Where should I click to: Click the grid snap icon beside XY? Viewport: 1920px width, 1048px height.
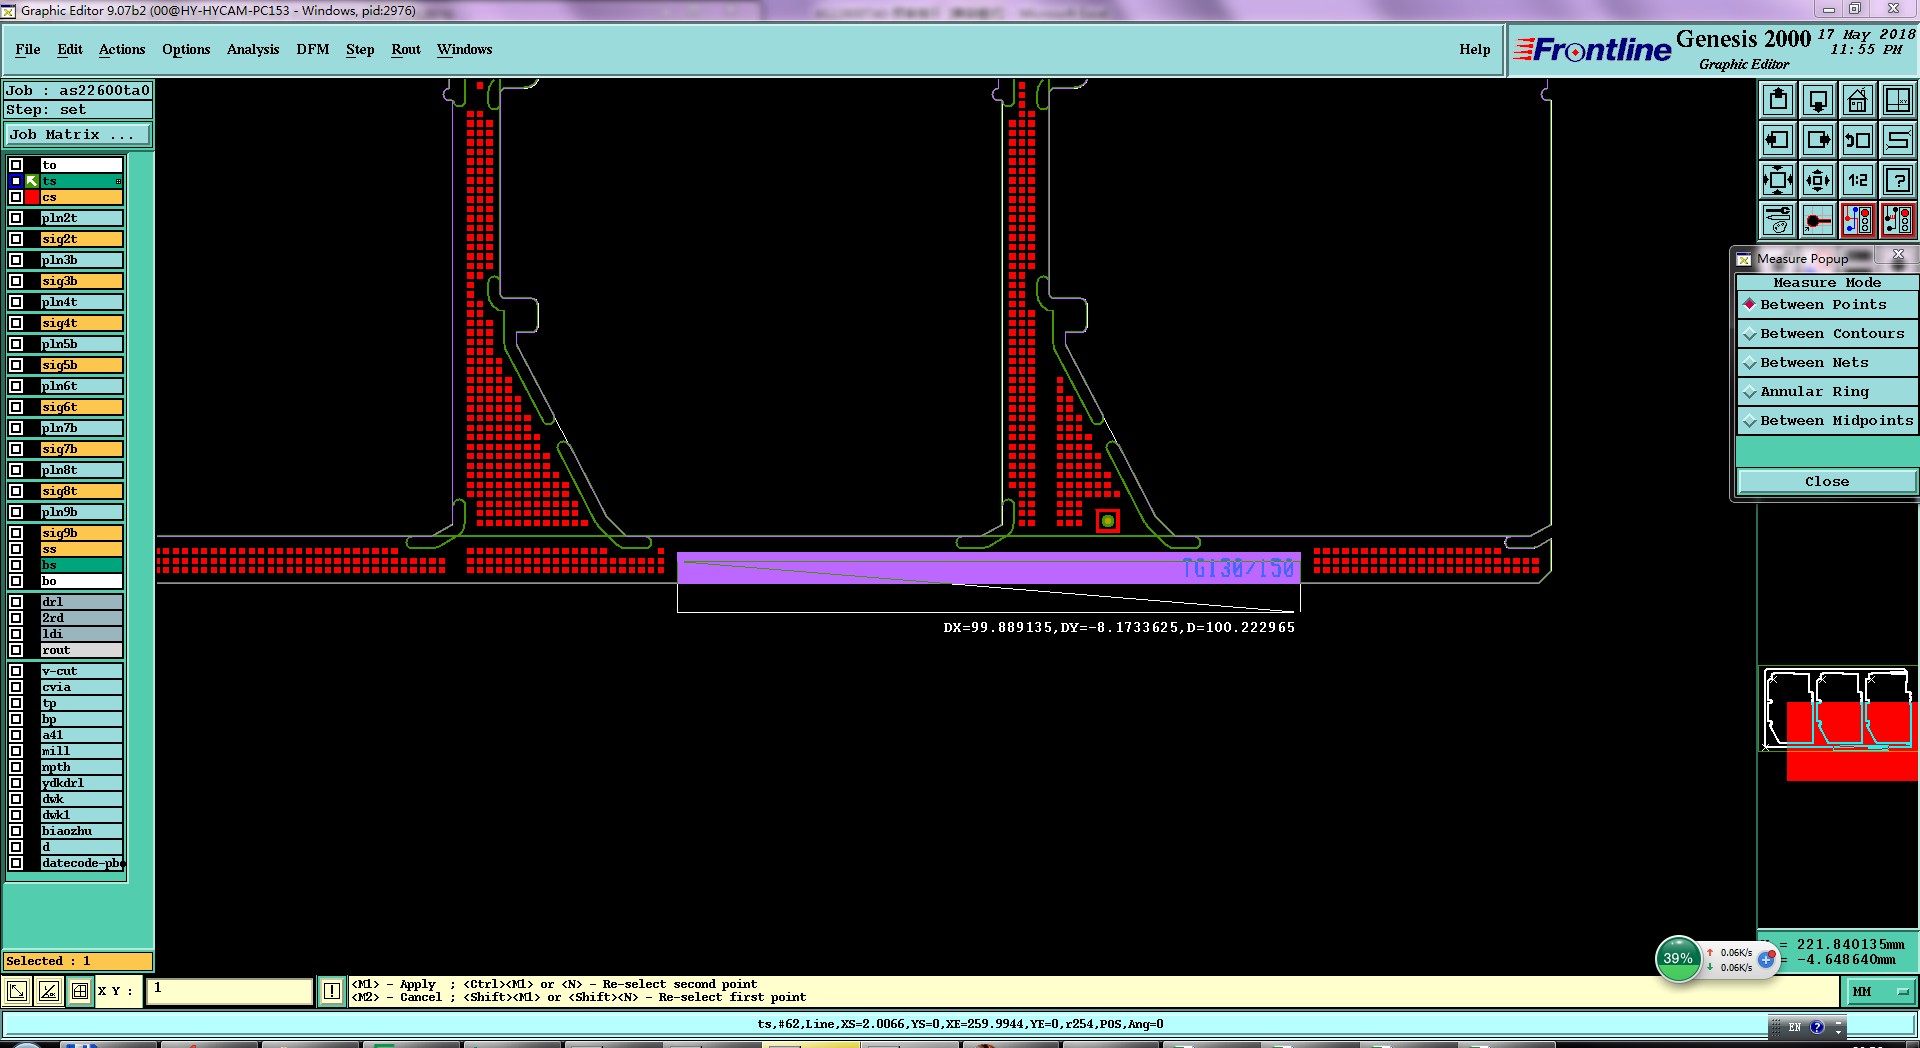pos(79,991)
